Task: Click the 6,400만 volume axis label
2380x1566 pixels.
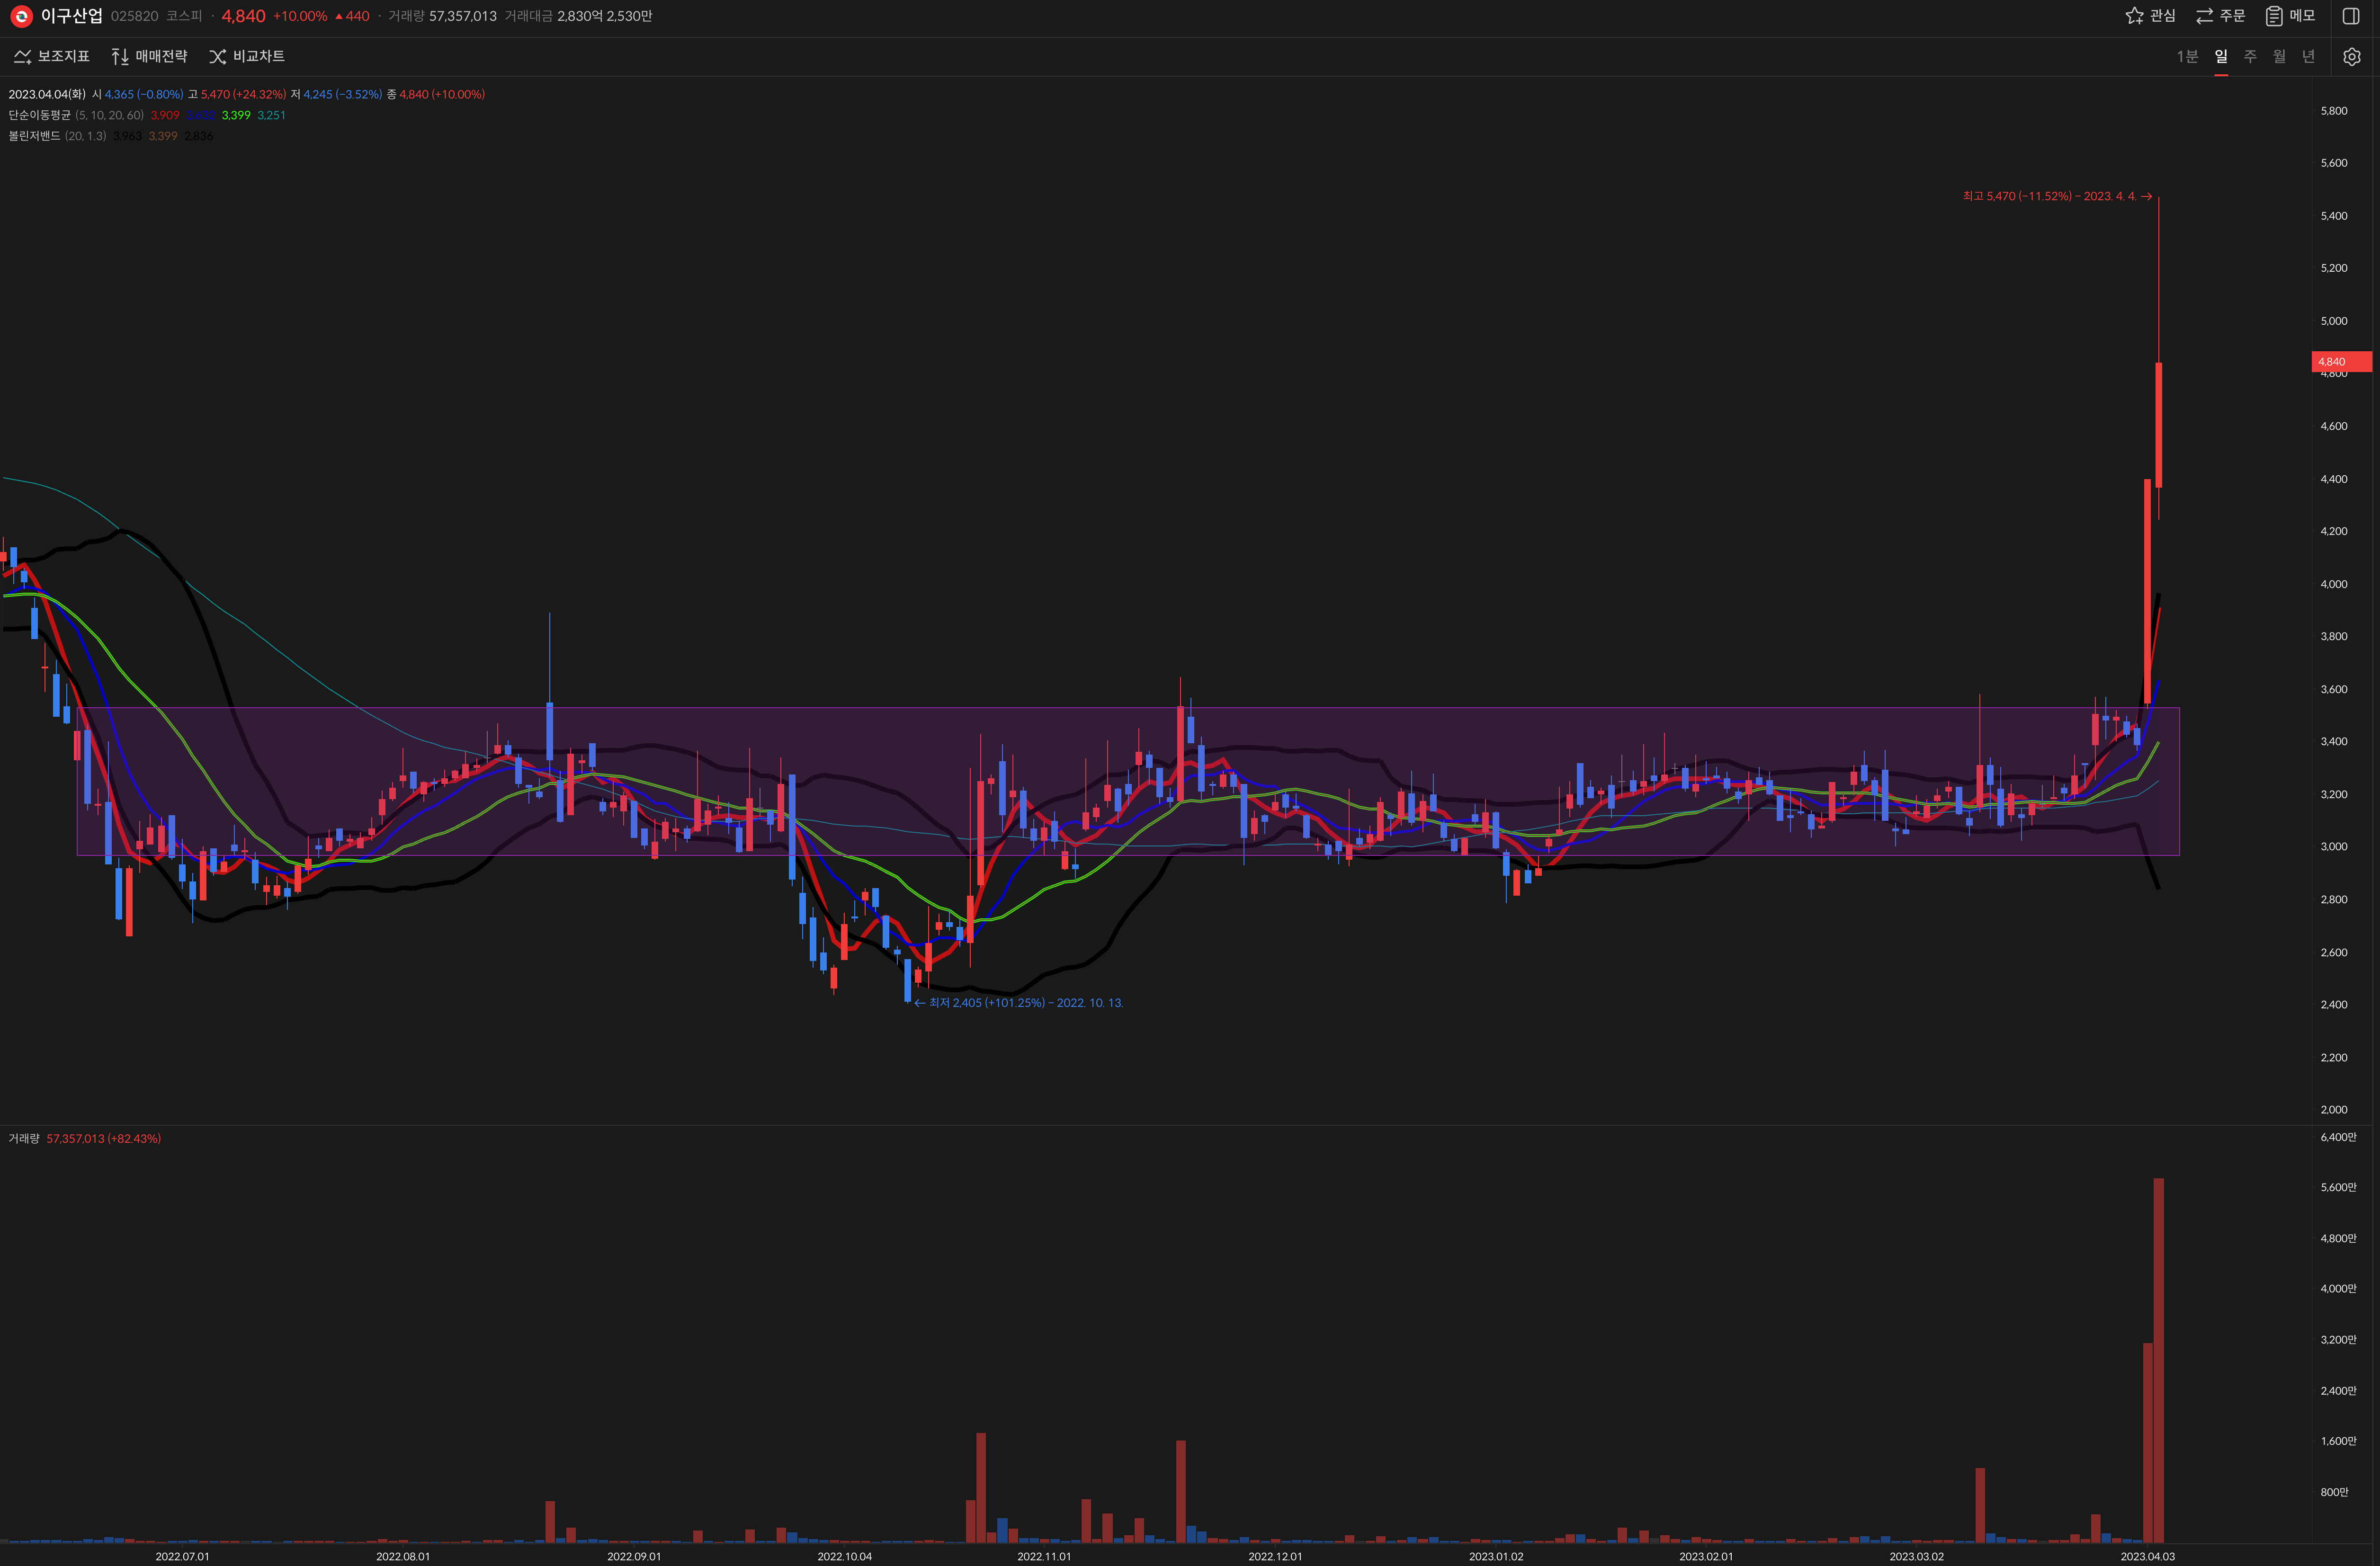Action: [2338, 1137]
